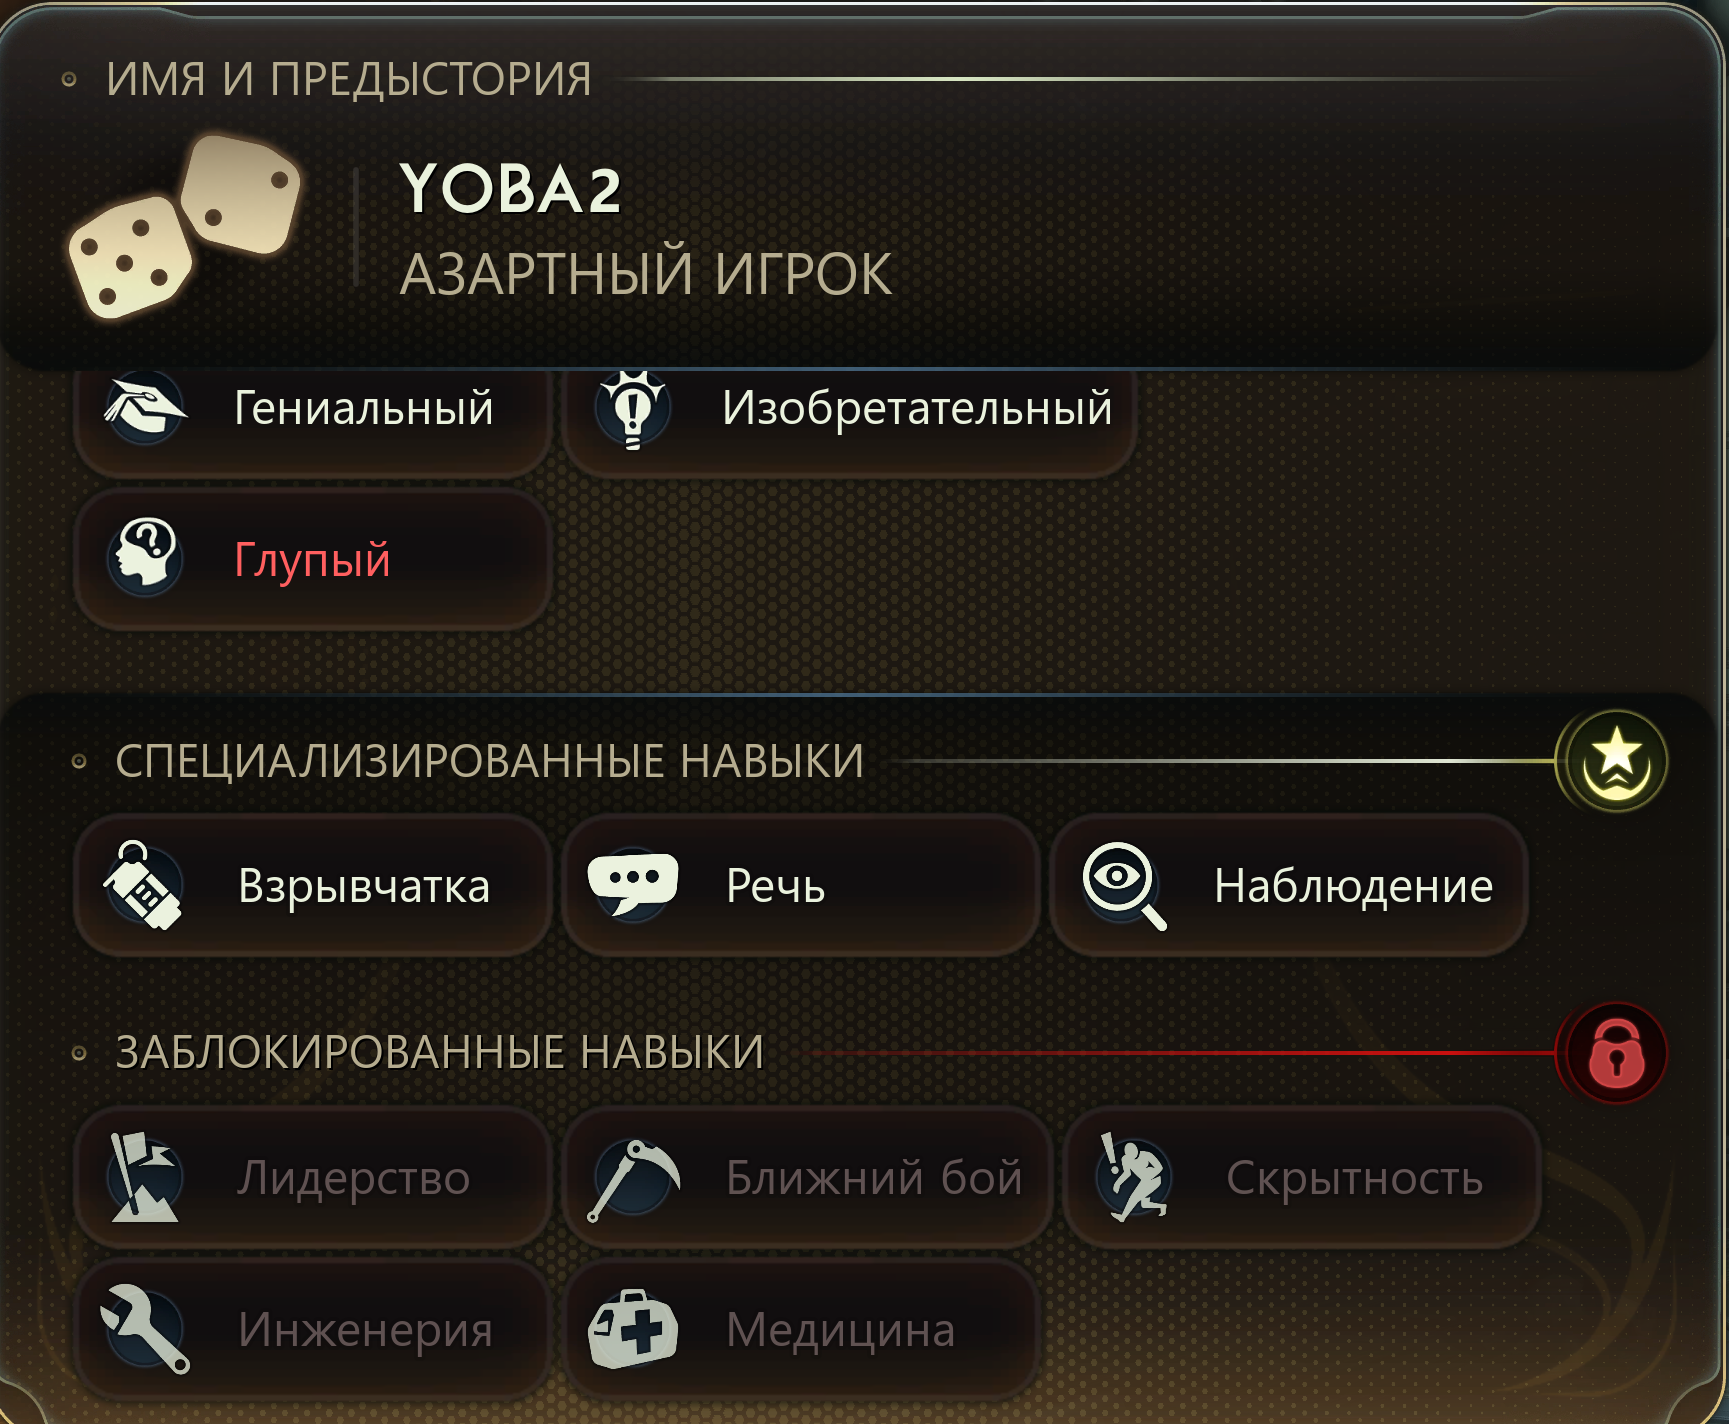Click the question-mark head icon for Глупый
The height and width of the screenshot is (1424, 1729).
click(x=145, y=556)
